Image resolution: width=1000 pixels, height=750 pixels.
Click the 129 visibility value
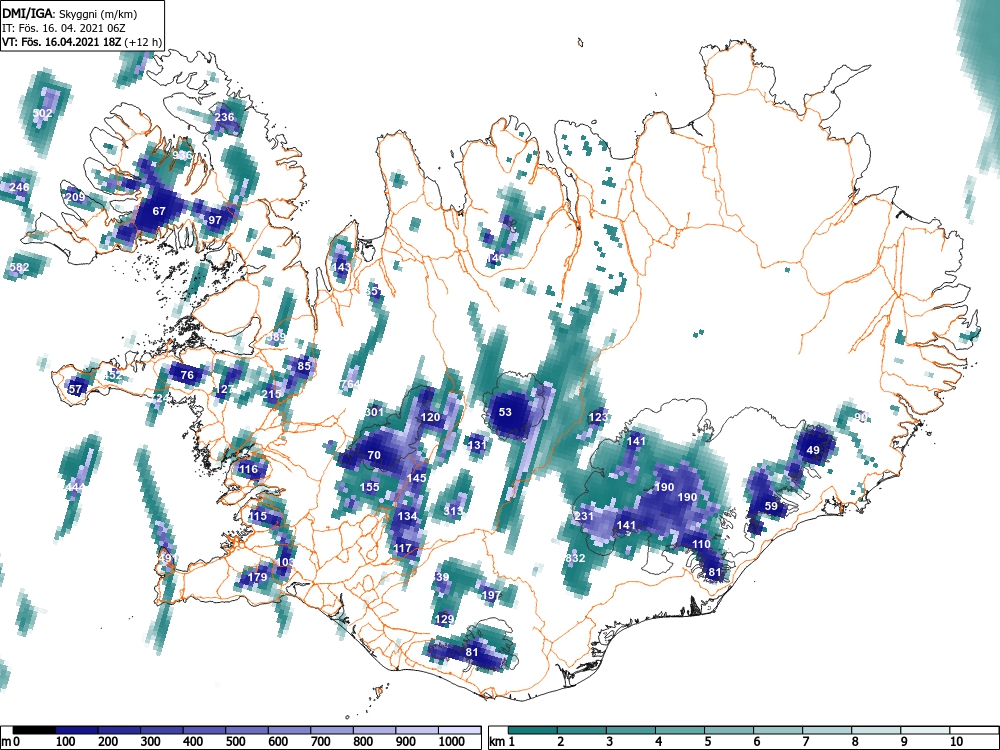click(x=444, y=619)
